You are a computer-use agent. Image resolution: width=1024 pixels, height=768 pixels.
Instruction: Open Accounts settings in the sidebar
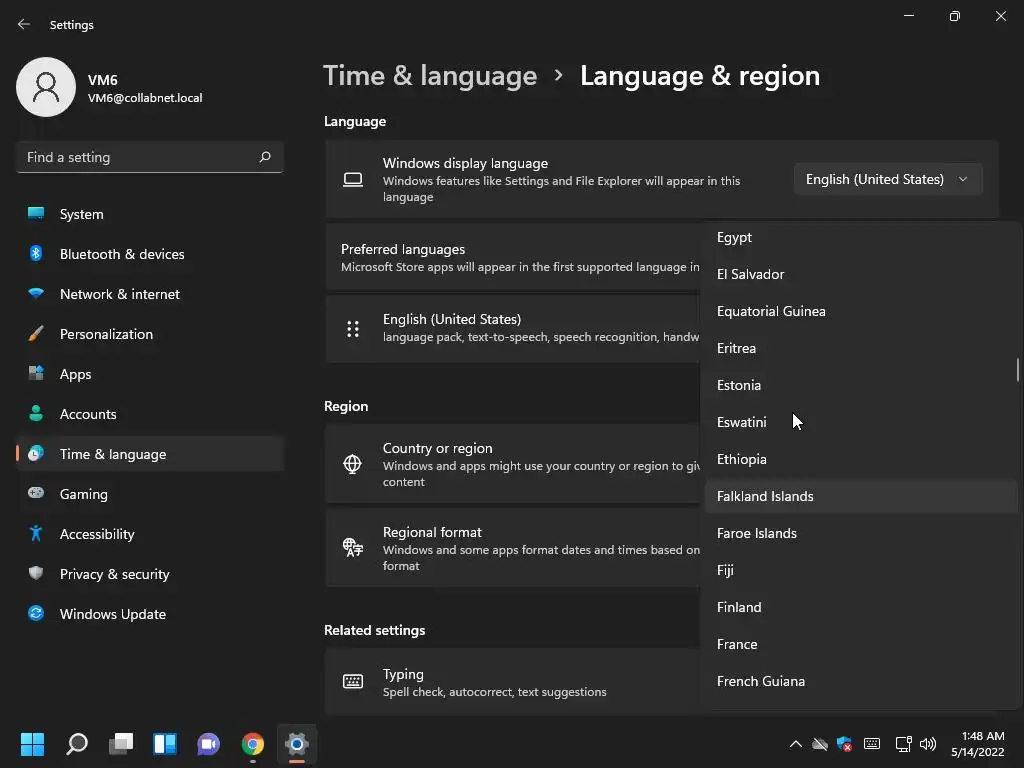[150, 414]
